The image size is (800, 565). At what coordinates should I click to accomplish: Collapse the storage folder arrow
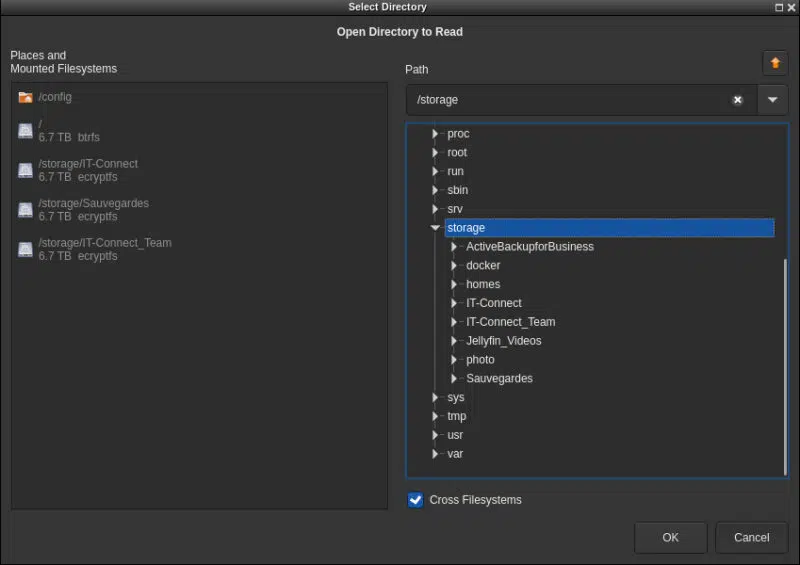click(435, 228)
